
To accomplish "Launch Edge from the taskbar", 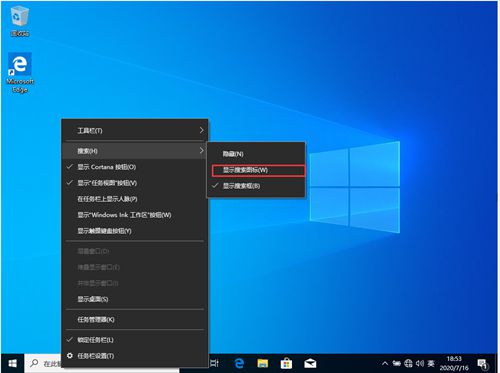I will tap(239, 363).
